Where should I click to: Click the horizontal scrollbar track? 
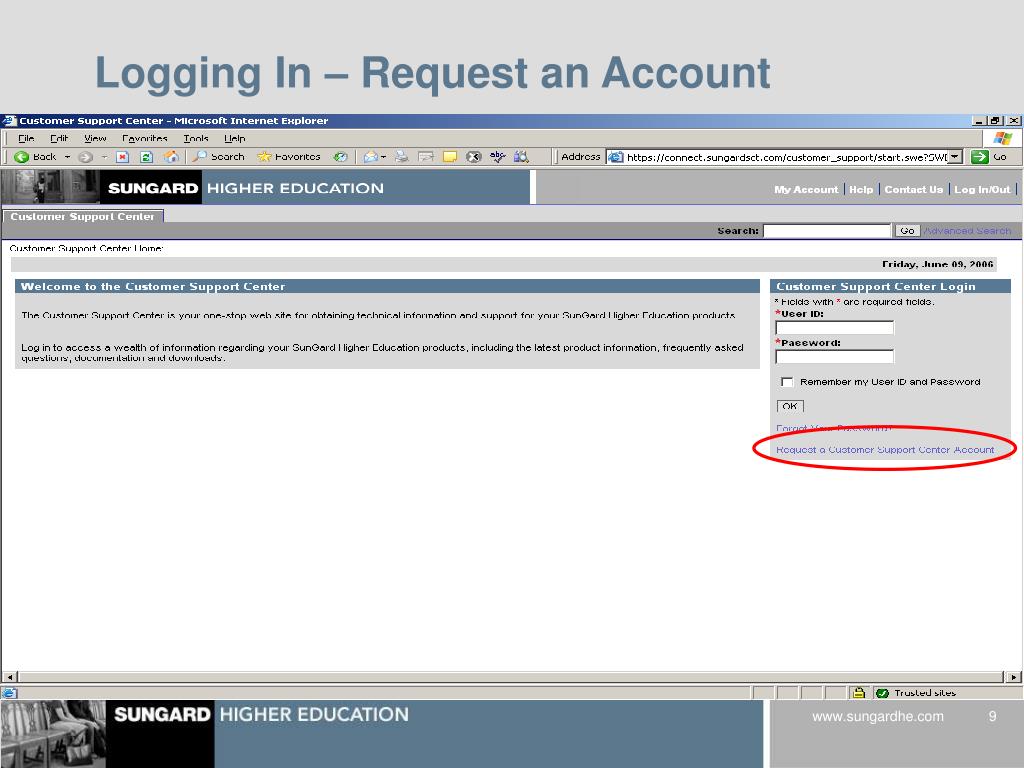[511, 677]
